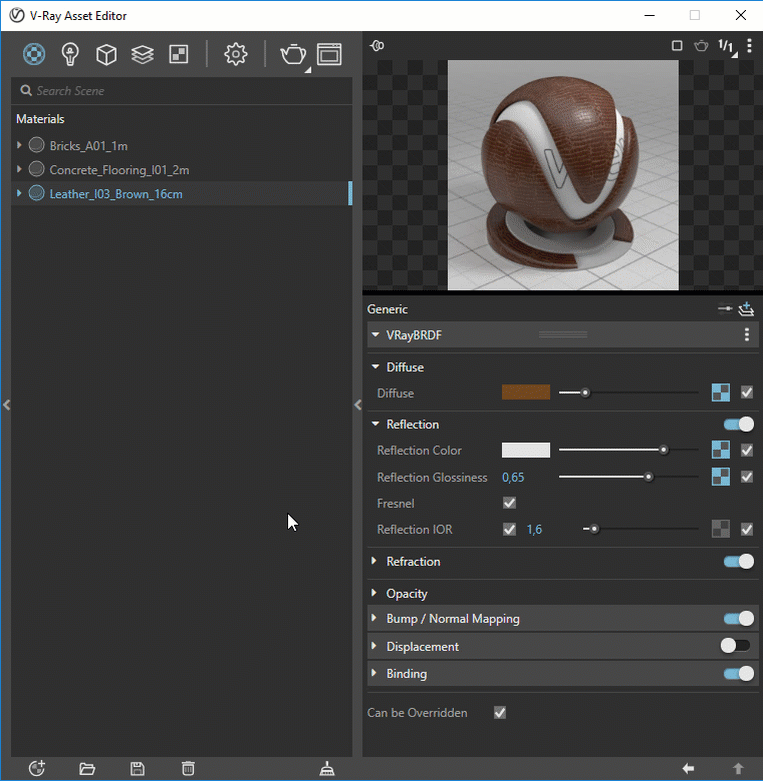This screenshot has height=781, width=763.
Task: Open the Reflection Color white swatch
Action: coord(526,450)
